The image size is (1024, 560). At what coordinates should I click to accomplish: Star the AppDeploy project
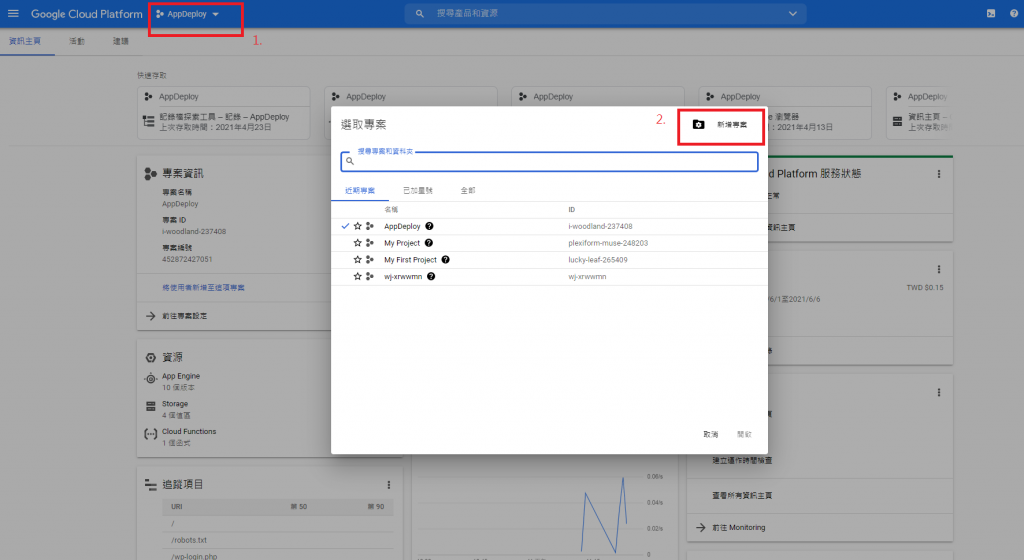(357, 226)
